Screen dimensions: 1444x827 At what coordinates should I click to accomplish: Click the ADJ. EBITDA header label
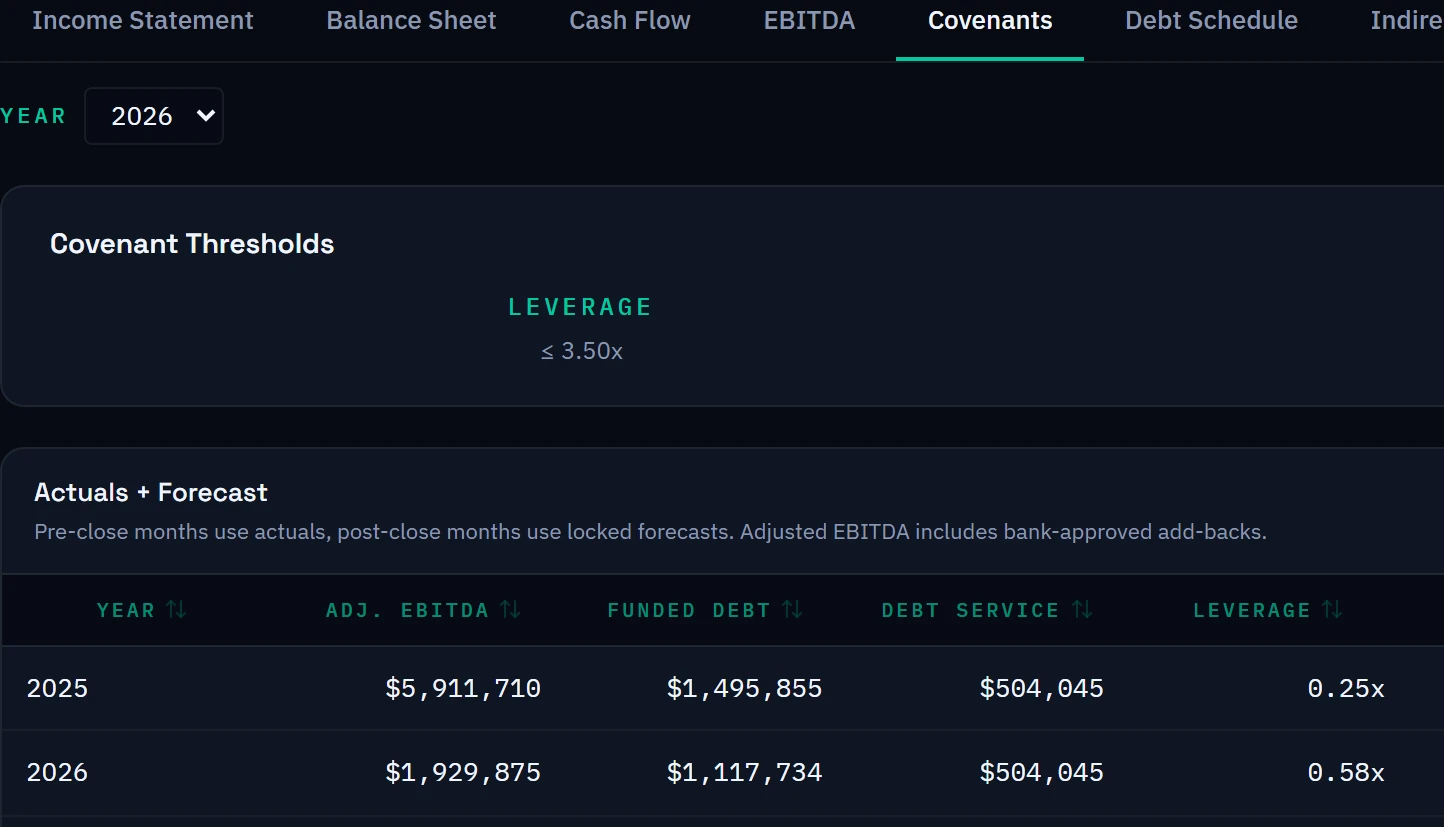click(408, 610)
